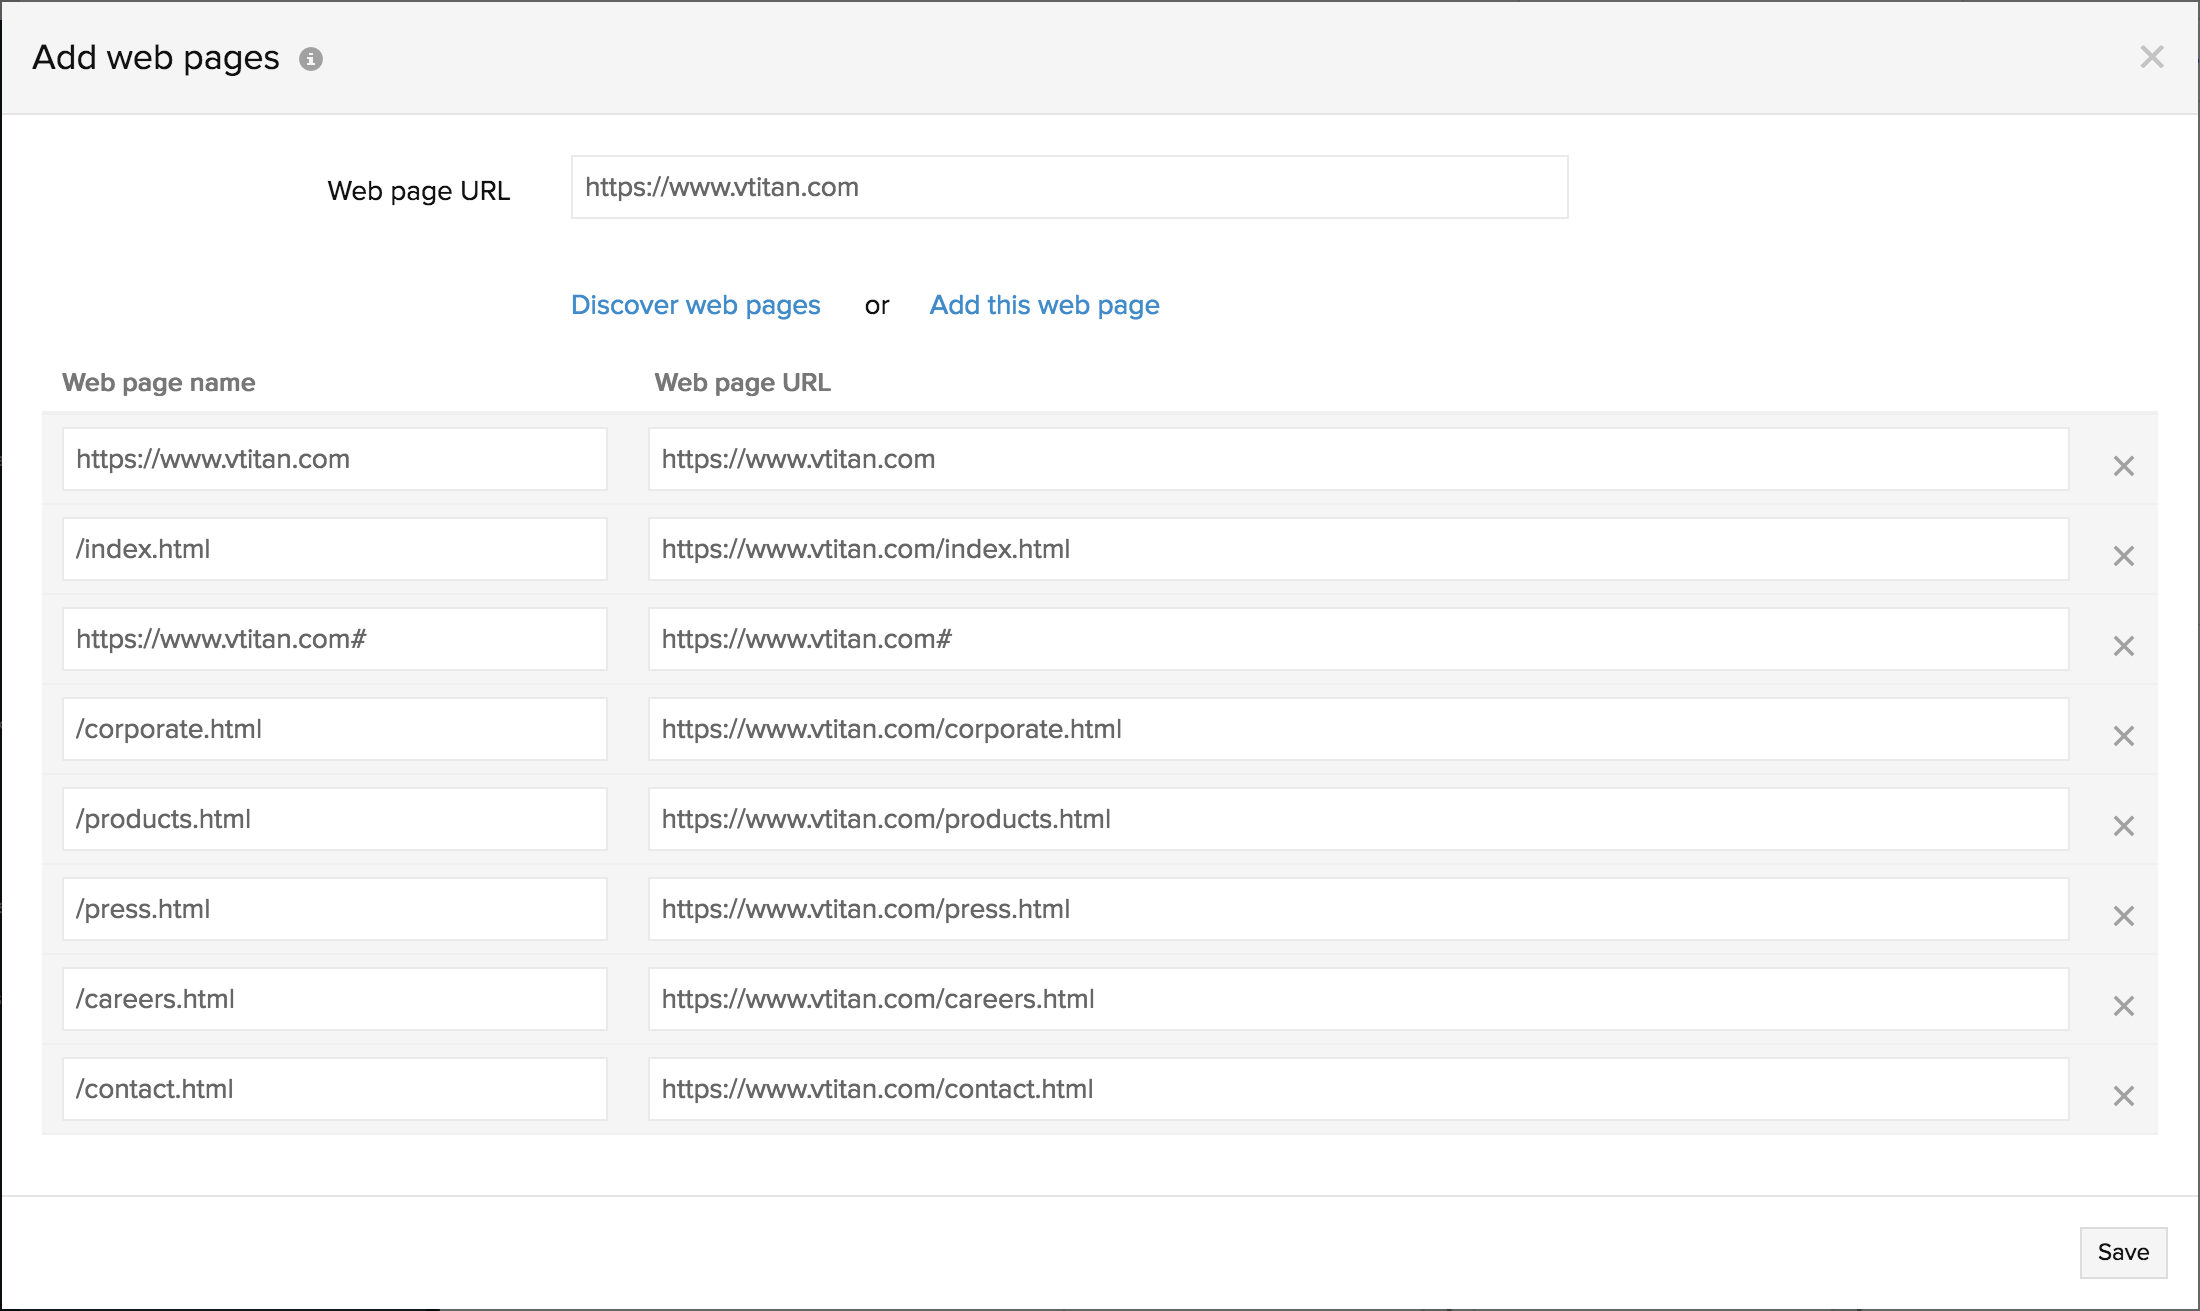This screenshot has height=1311, width=2200.
Task: Remove the https://www.vtitan.com row
Action: coord(2123,466)
